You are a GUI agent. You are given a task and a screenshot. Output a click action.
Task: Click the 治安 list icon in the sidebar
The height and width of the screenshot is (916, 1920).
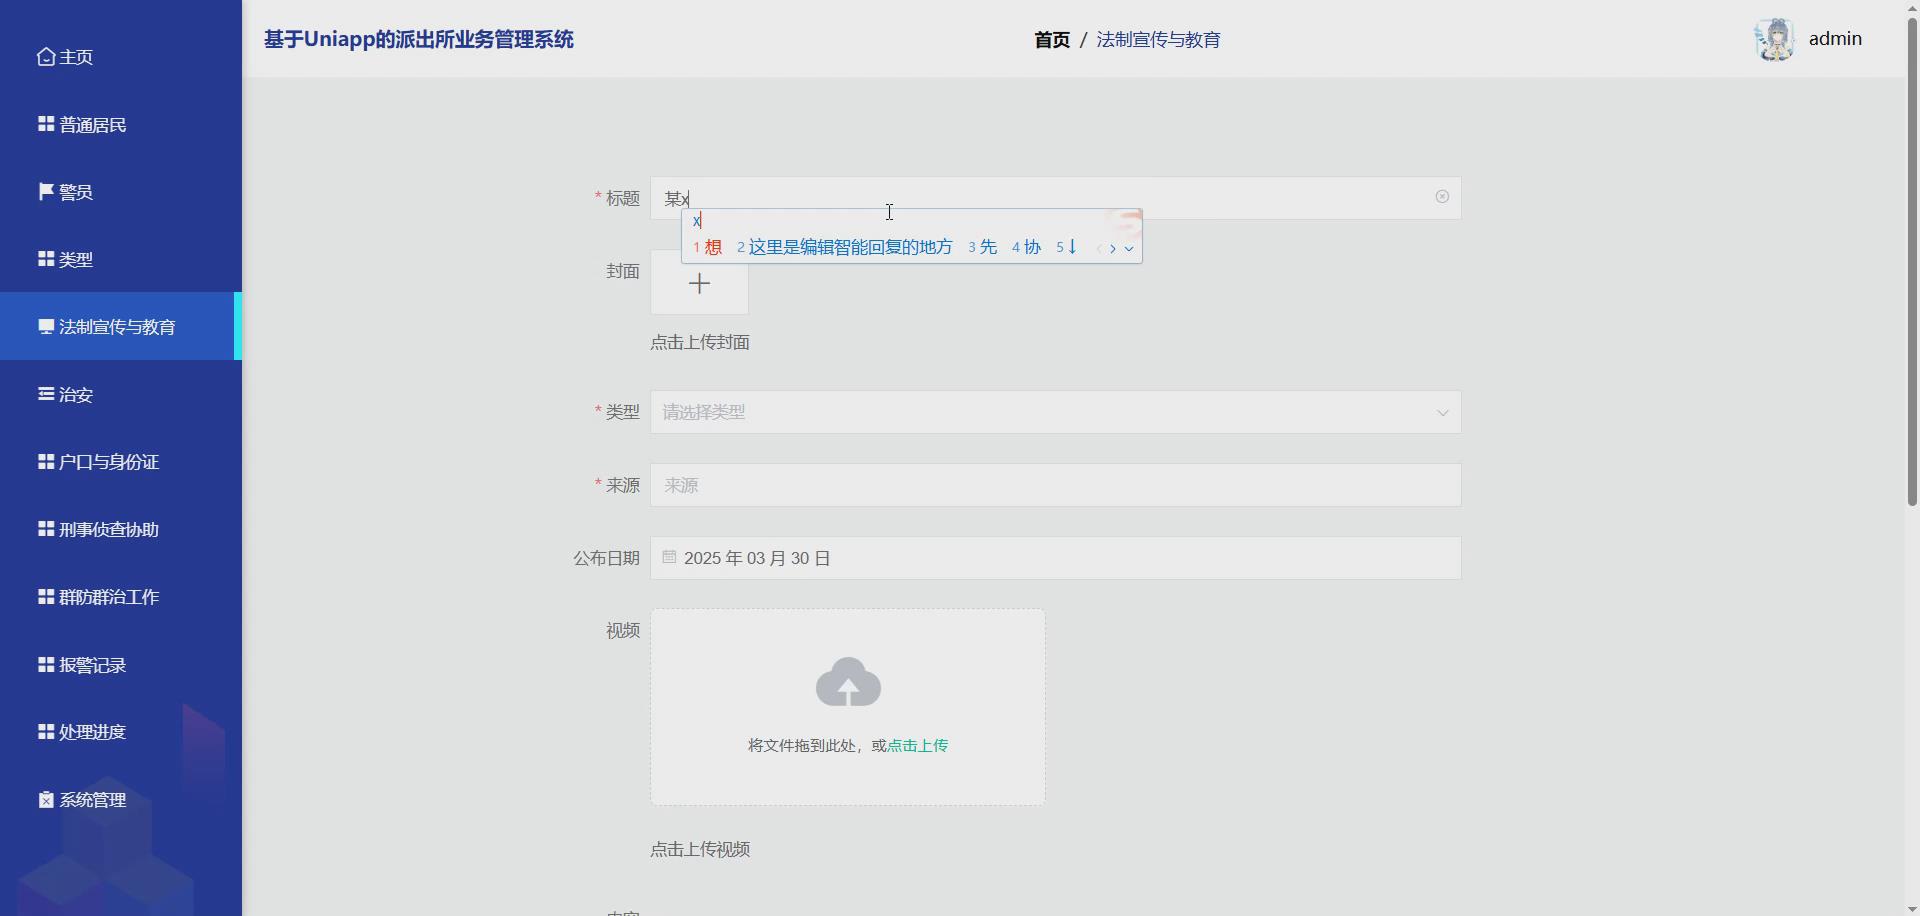pyautogui.click(x=44, y=393)
